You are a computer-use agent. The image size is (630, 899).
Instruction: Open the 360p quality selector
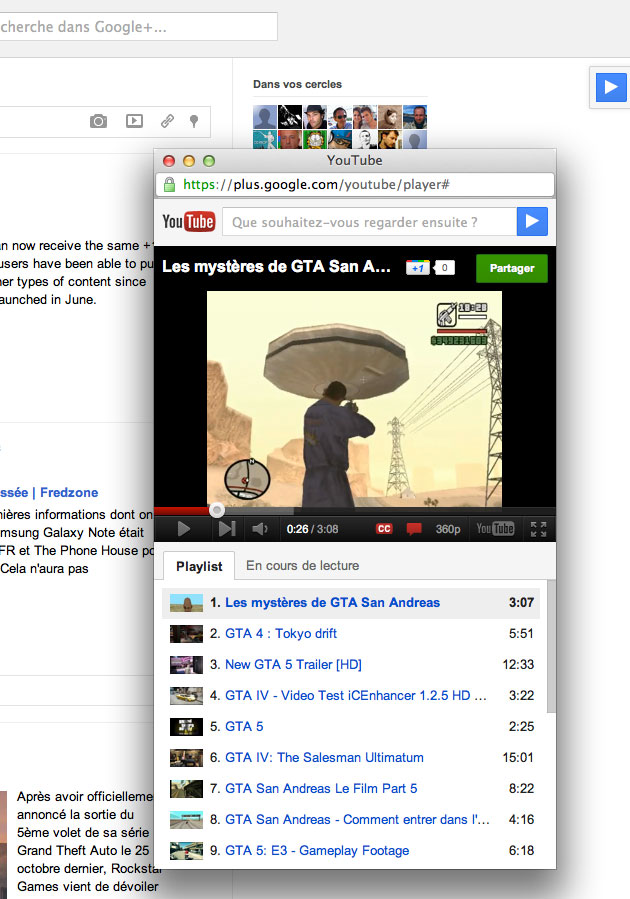click(448, 529)
